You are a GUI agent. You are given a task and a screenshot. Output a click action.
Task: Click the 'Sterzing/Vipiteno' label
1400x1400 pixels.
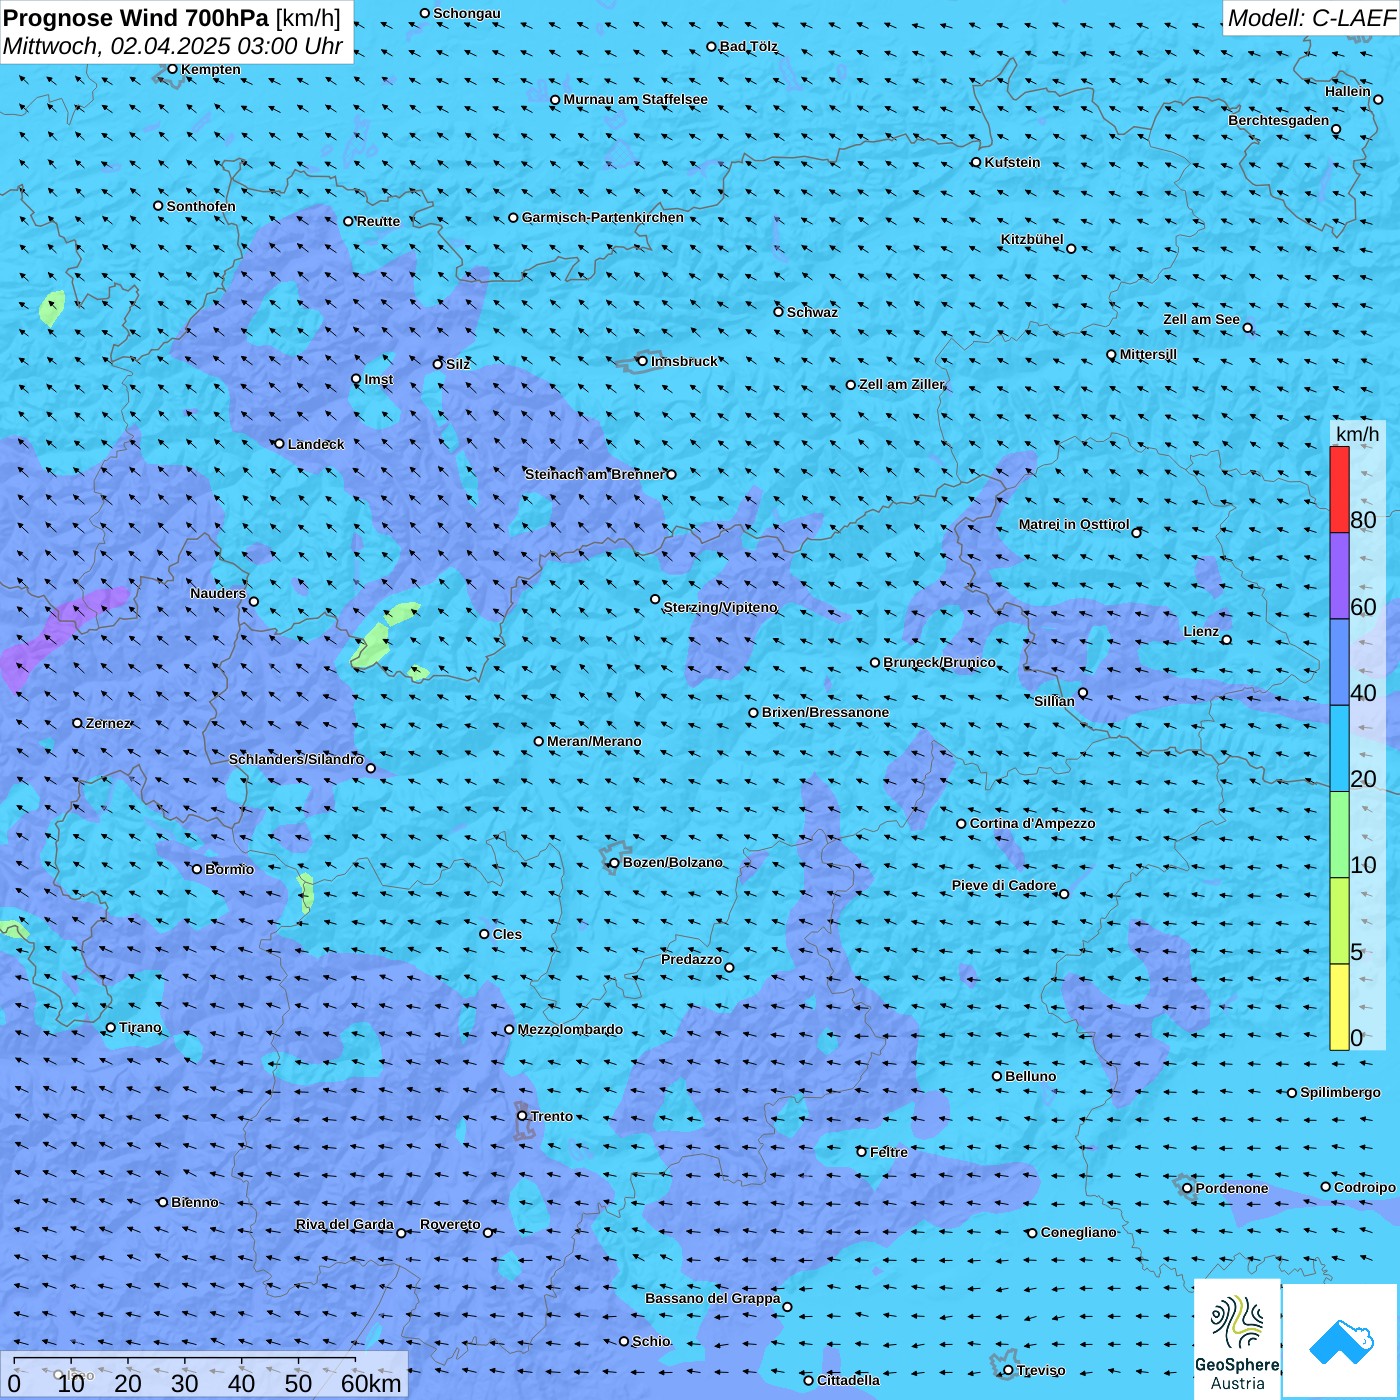pos(720,607)
